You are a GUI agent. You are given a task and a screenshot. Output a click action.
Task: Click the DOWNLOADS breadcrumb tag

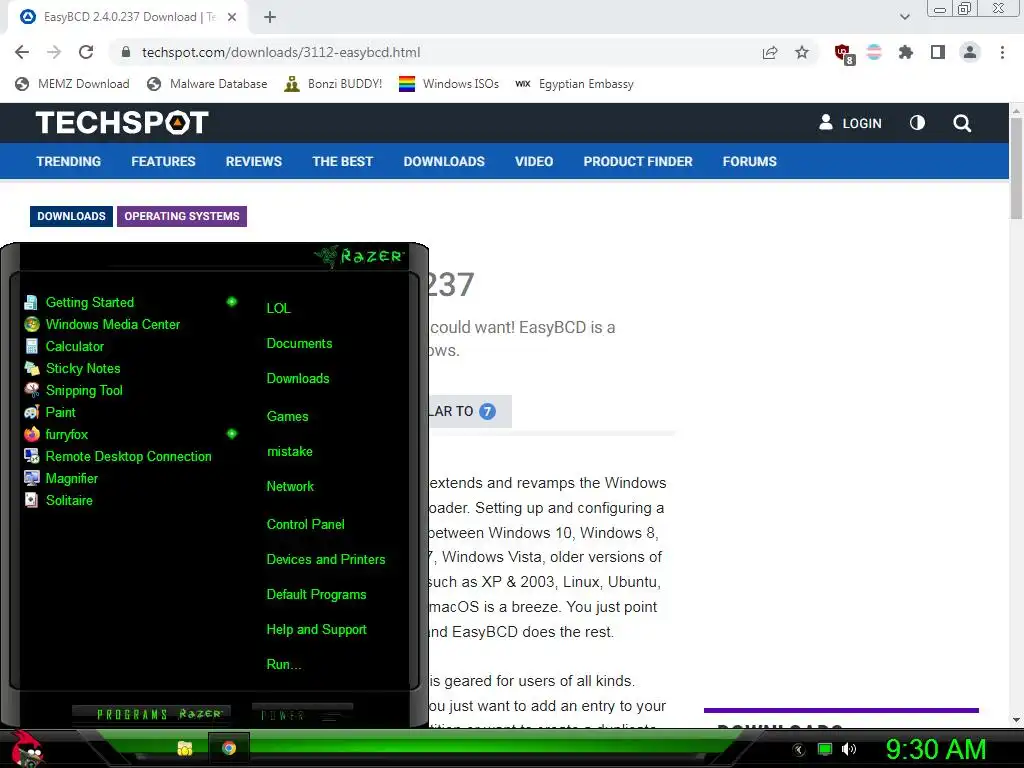pos(71,216)
